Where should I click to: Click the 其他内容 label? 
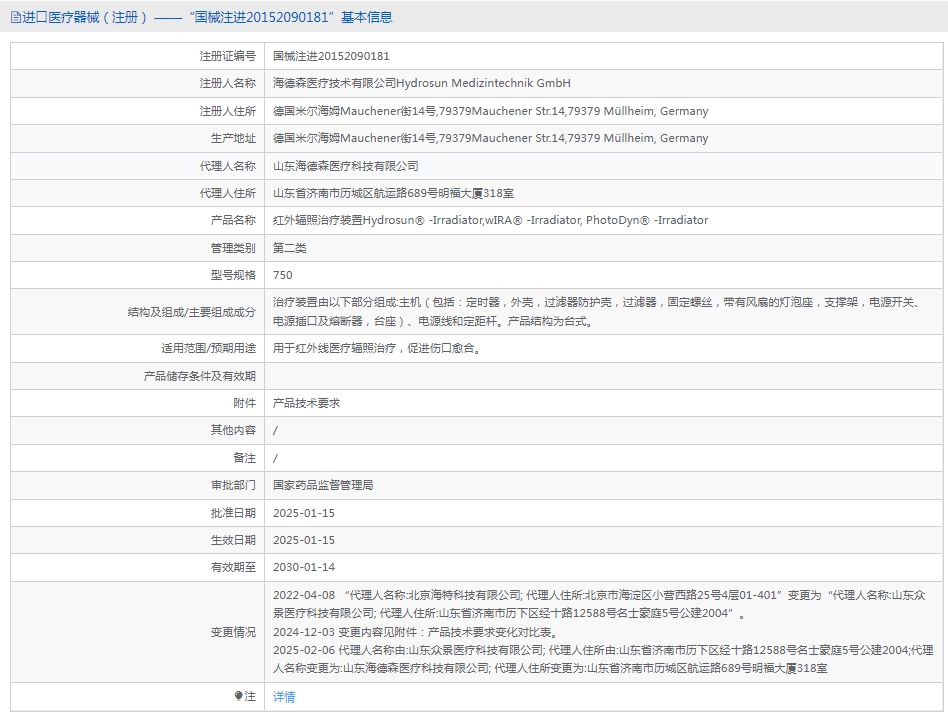click(233, 430)
